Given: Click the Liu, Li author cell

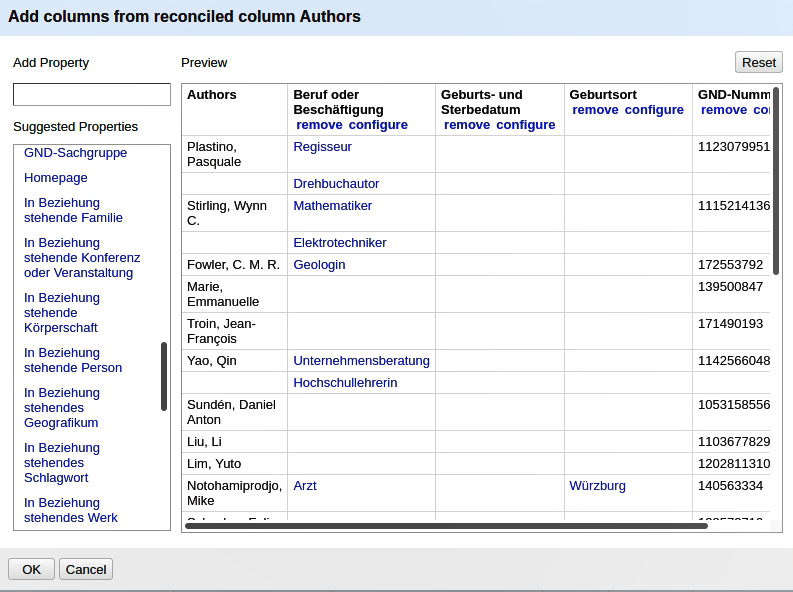Looking at the screenshot, I should click(235, 442).
